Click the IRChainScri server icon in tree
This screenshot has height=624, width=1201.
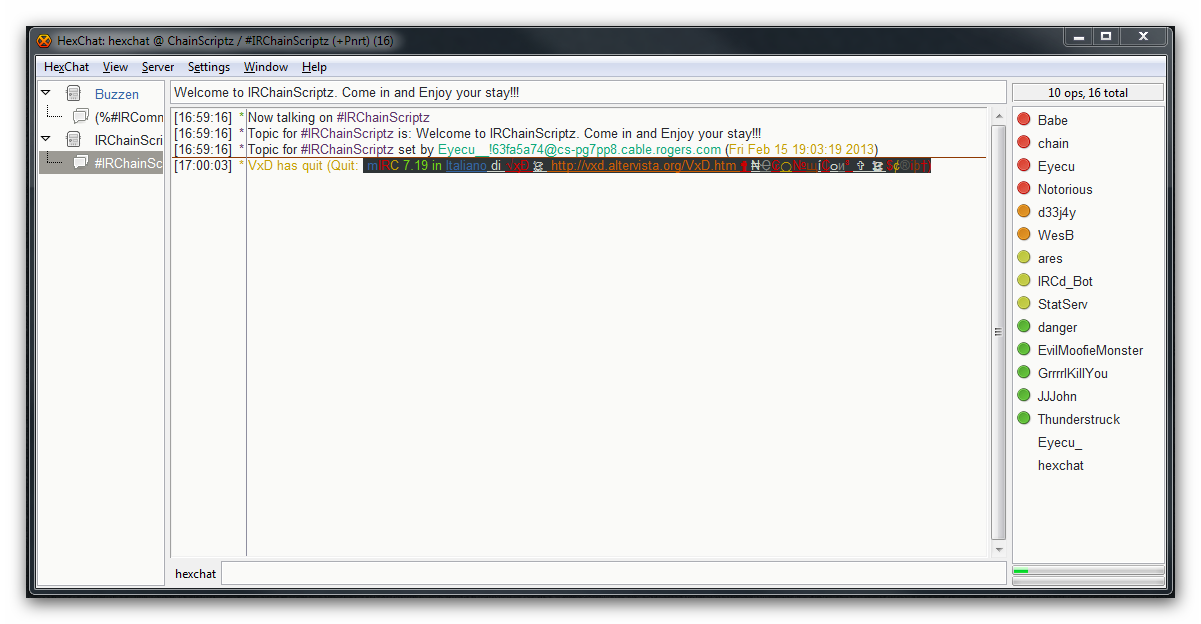pyautogui.click(x=73, y=140)
